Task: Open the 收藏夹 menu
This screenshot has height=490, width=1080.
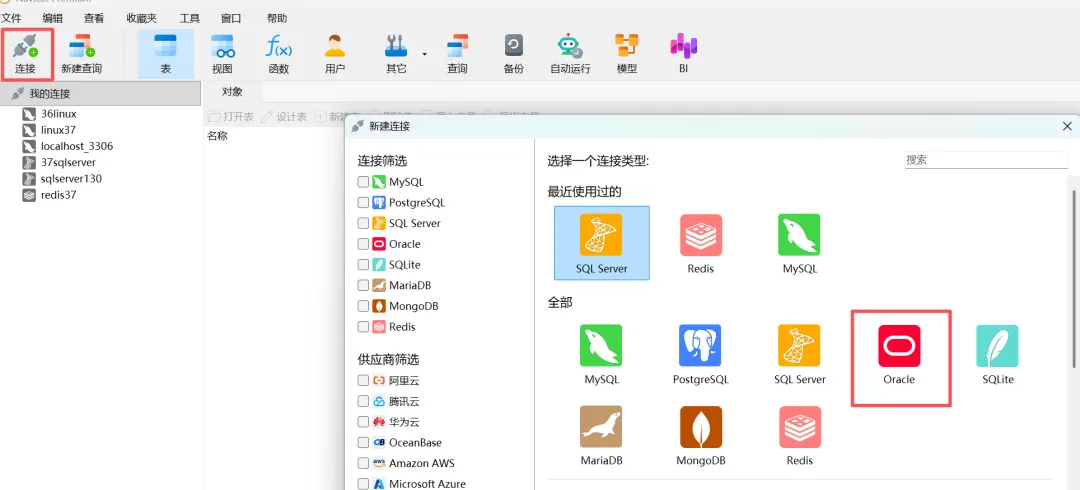Action: [x=142, y=19]
